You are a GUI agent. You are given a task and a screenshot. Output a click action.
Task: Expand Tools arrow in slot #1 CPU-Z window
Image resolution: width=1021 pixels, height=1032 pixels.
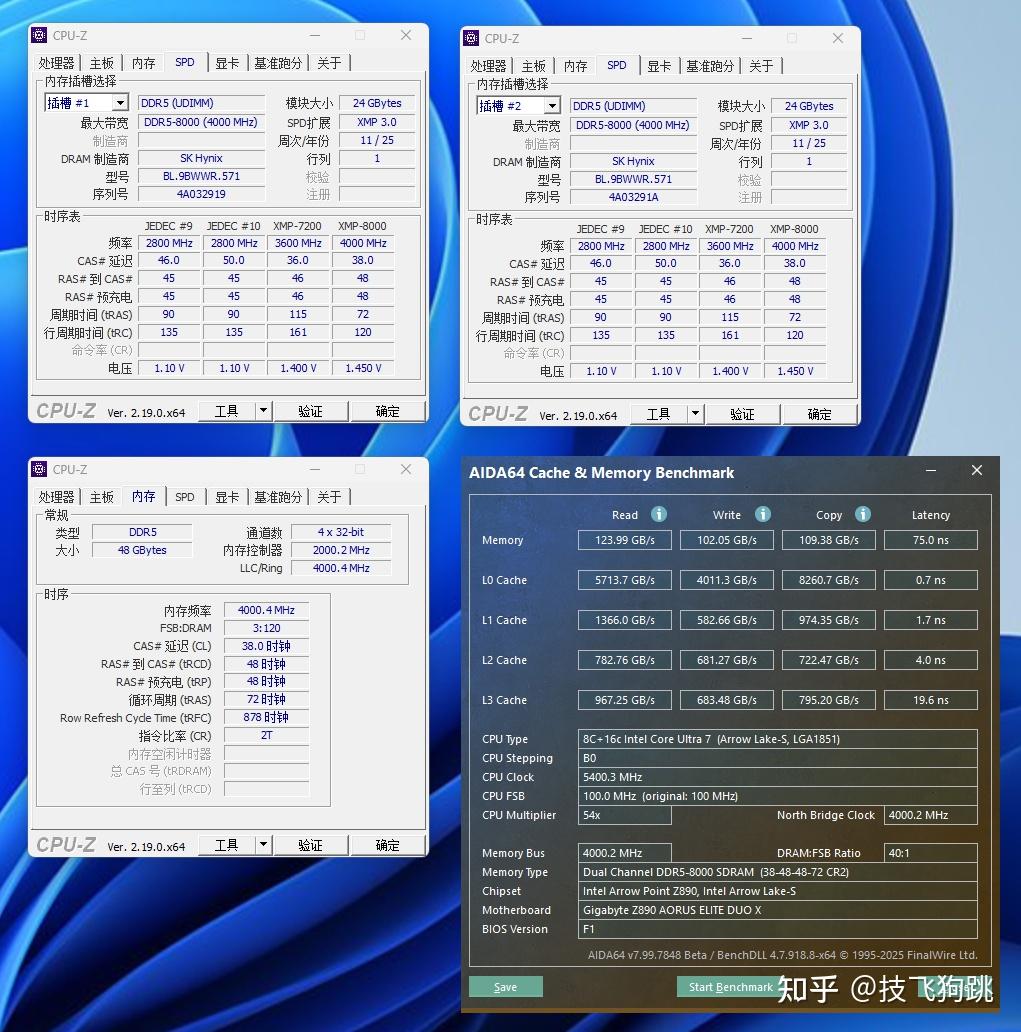point(263,411)
